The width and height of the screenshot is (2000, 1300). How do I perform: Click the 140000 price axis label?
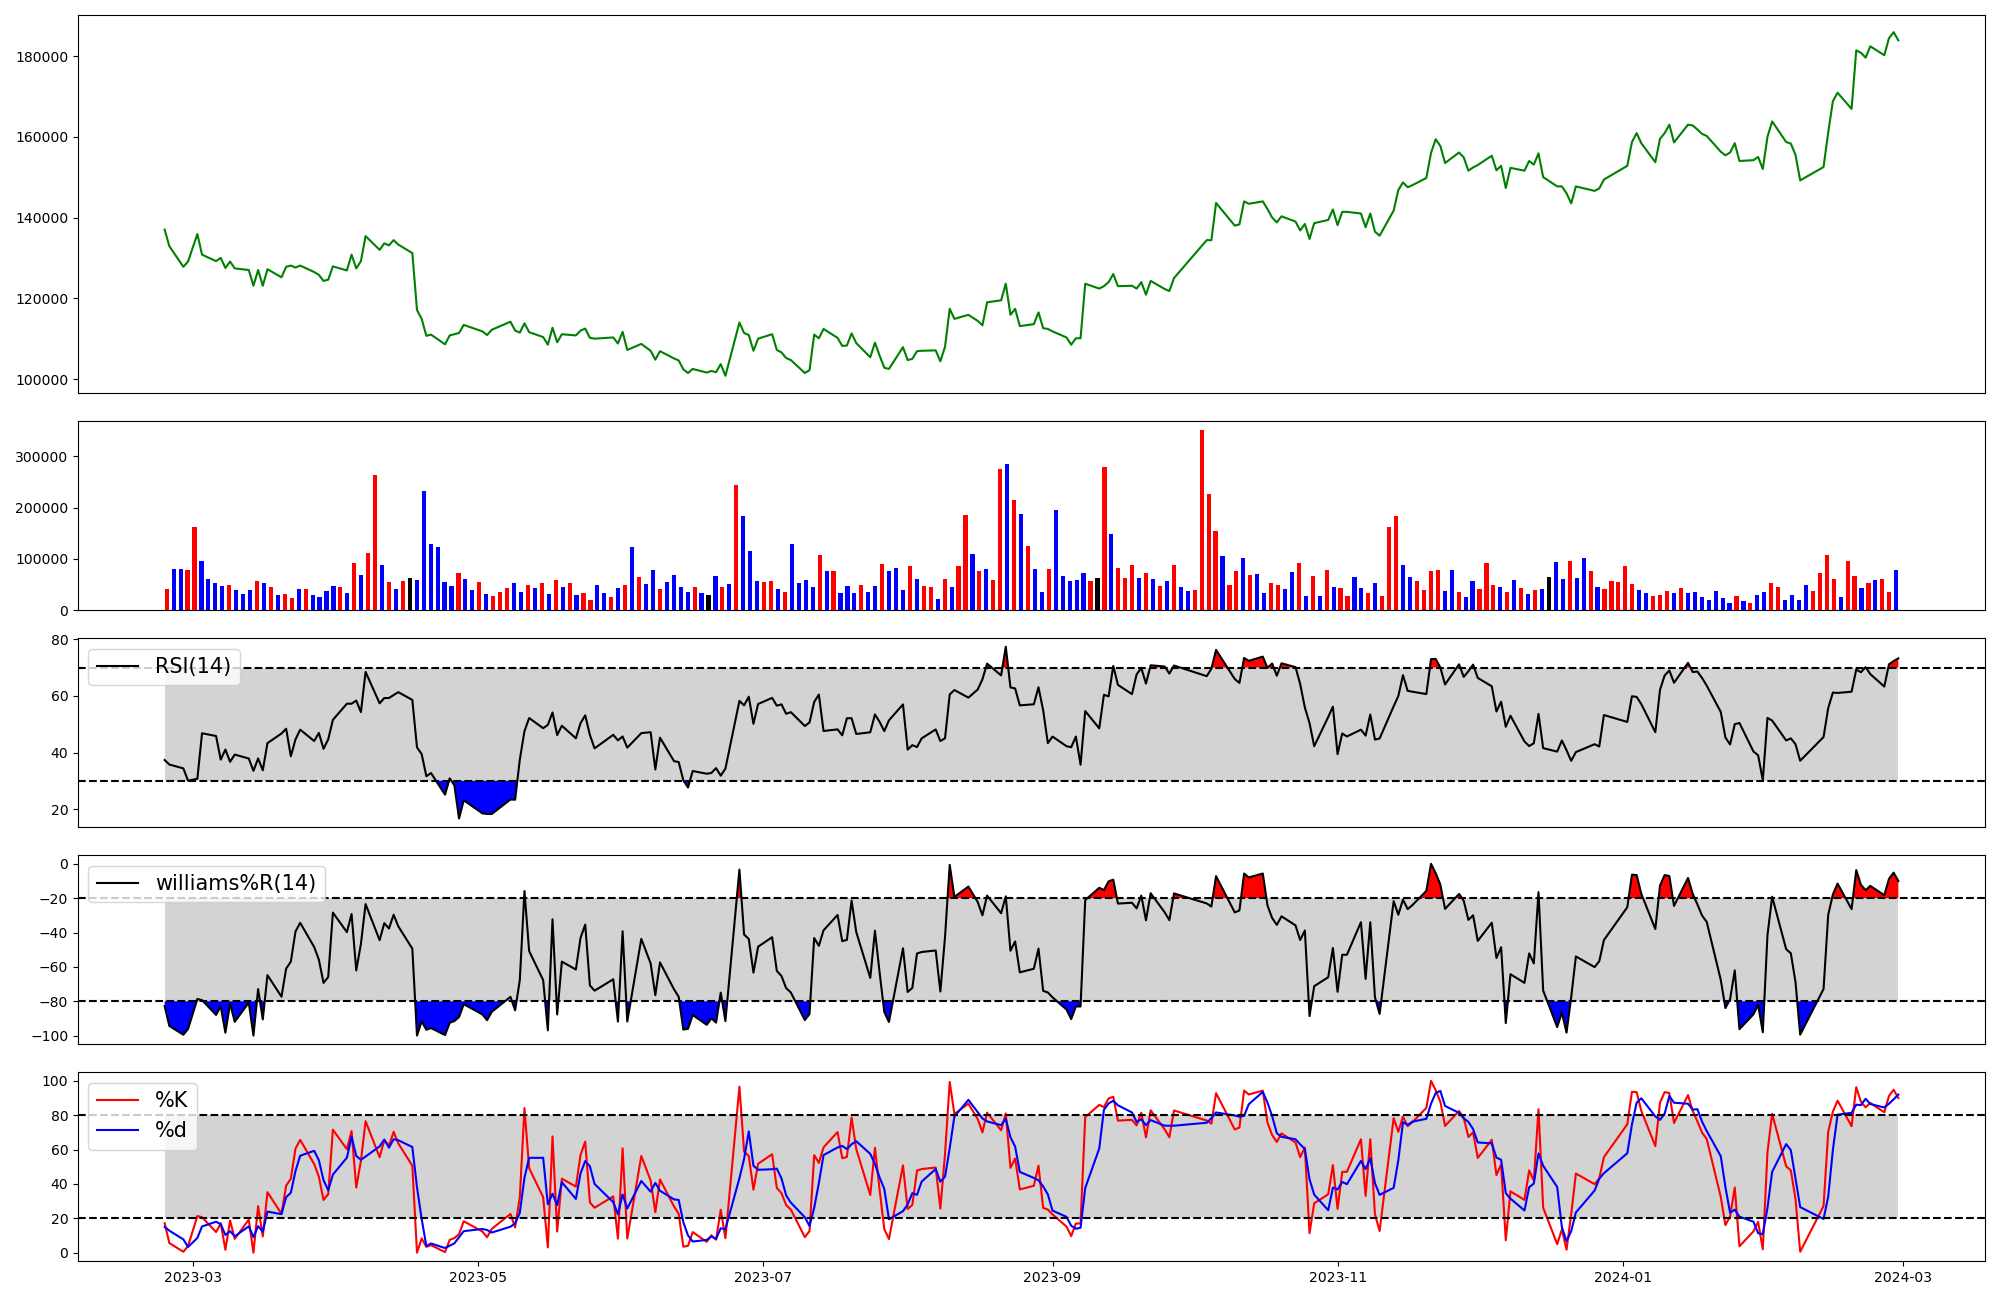(42, 219)
